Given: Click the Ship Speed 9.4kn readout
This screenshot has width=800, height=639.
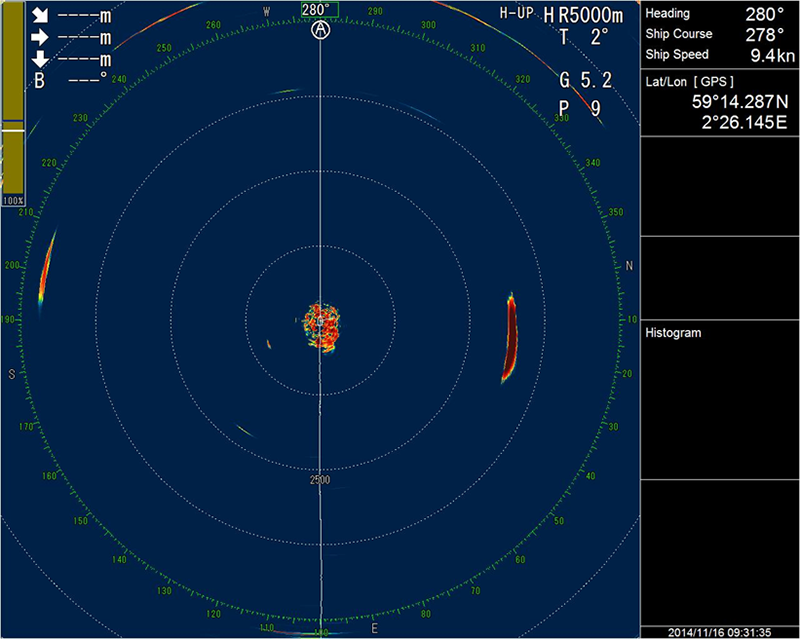Looking at the screenshot, I should pyautogui.click(x=718, y=55).
